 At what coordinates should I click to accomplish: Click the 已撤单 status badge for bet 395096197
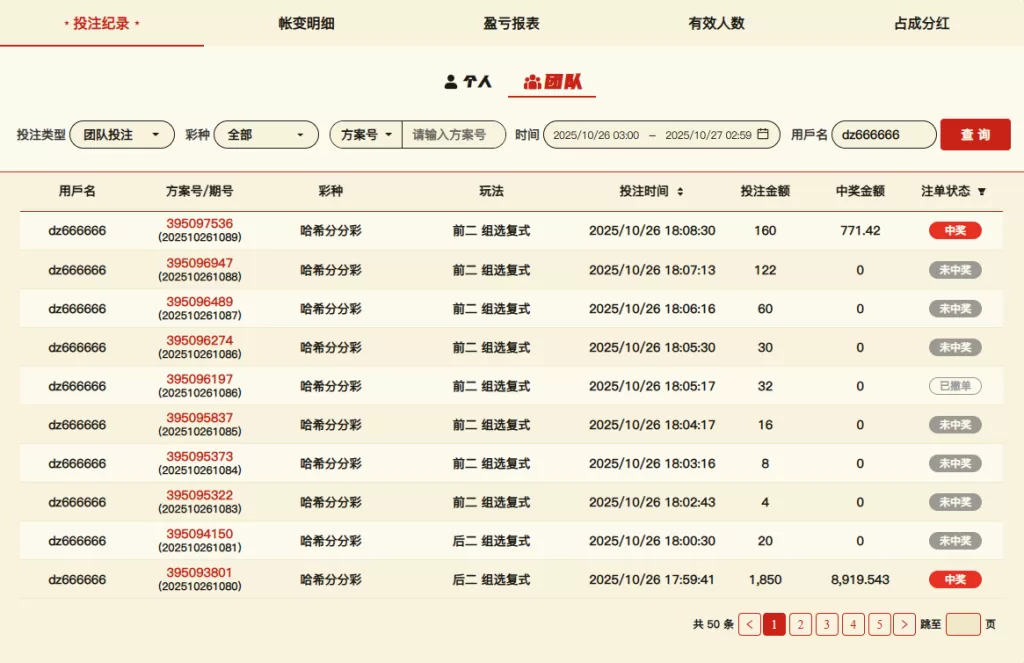click(x=954, y=386)
